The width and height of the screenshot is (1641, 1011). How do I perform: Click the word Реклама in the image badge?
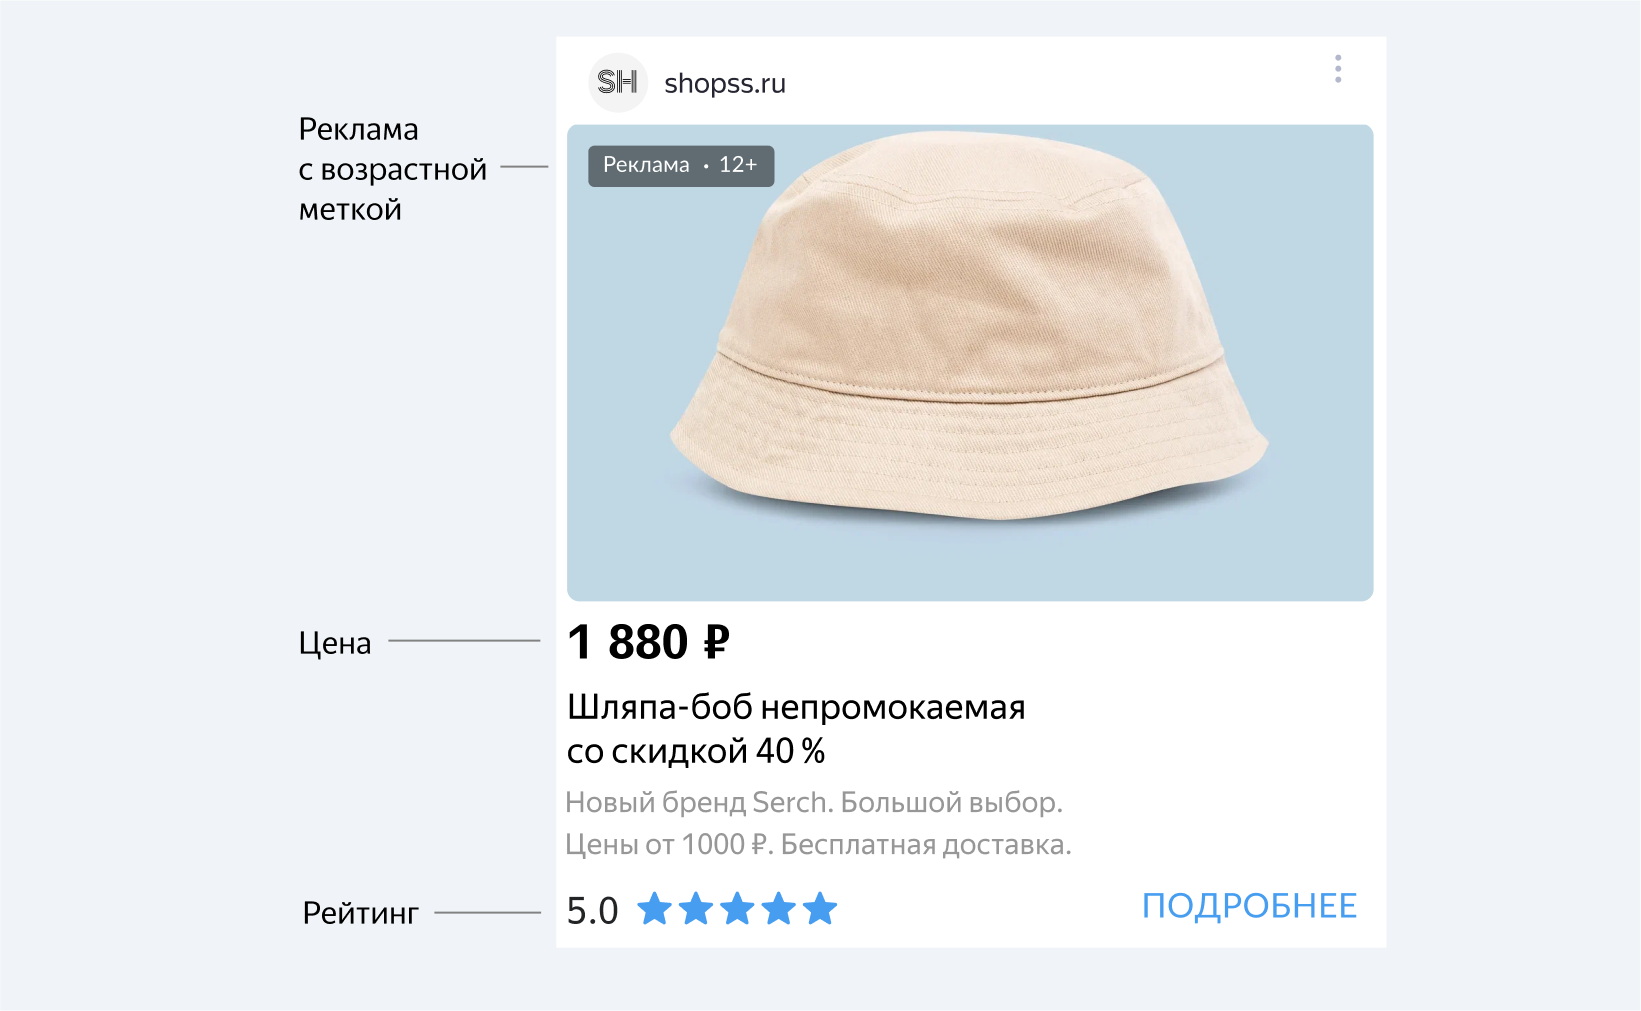[x=646, y=165]
